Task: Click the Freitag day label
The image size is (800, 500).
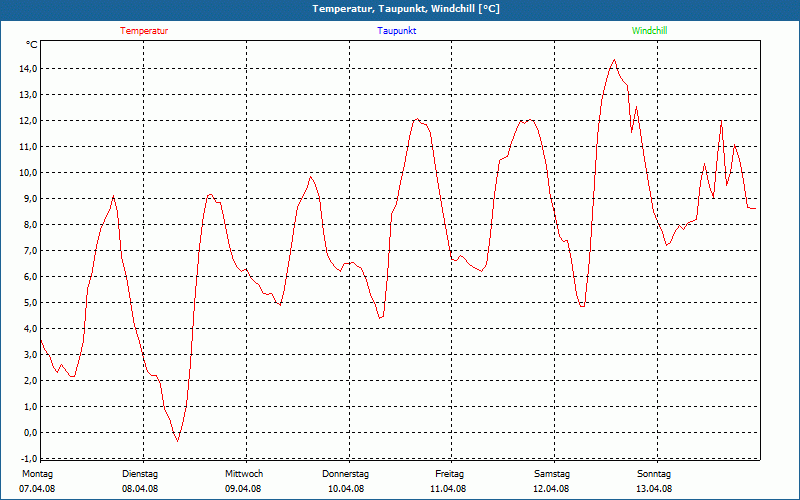Action: (449, 474)
